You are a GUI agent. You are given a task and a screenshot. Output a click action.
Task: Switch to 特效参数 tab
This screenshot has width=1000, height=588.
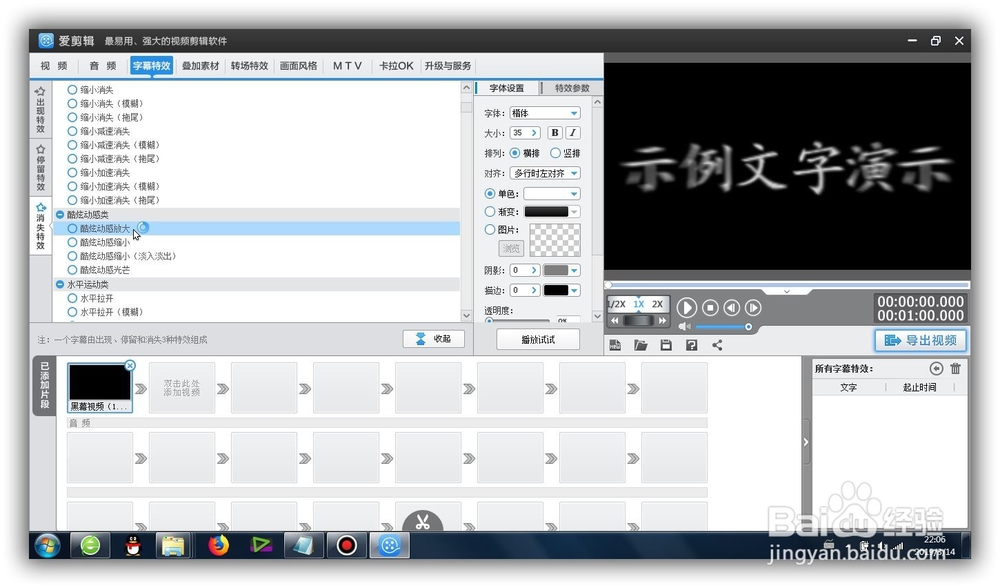click(572, 88)
